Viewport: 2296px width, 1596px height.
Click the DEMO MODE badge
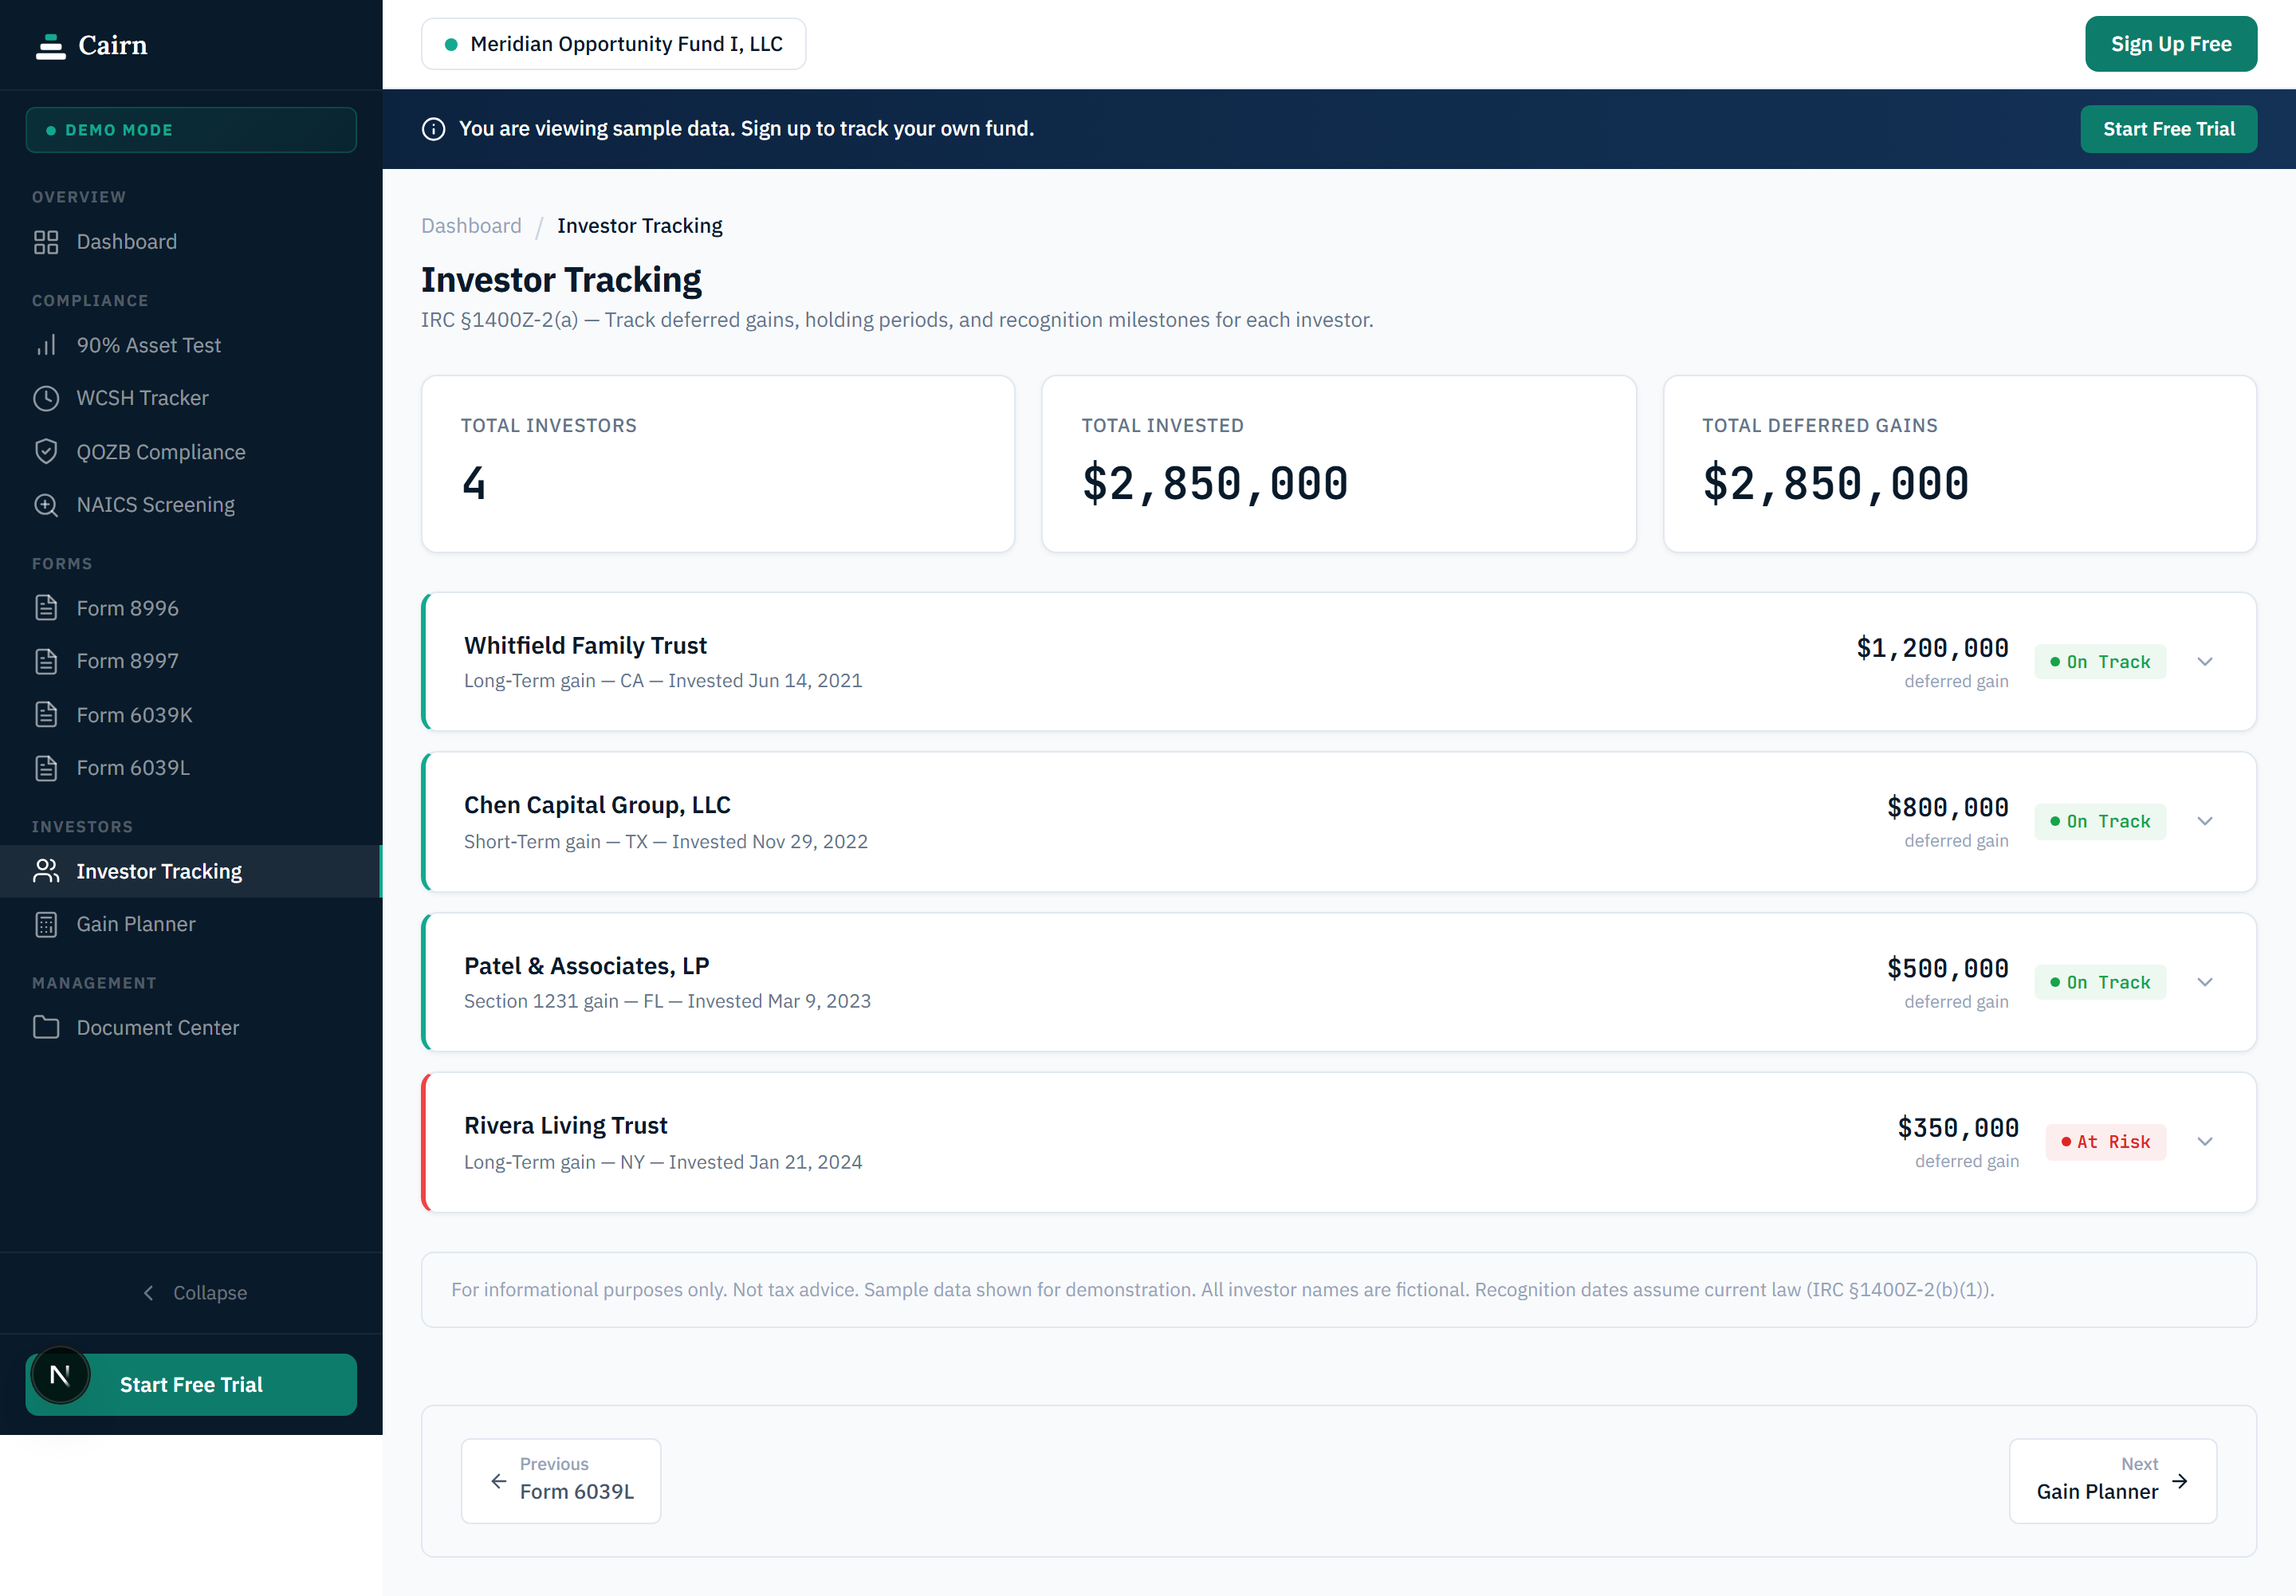click(191, 130)
